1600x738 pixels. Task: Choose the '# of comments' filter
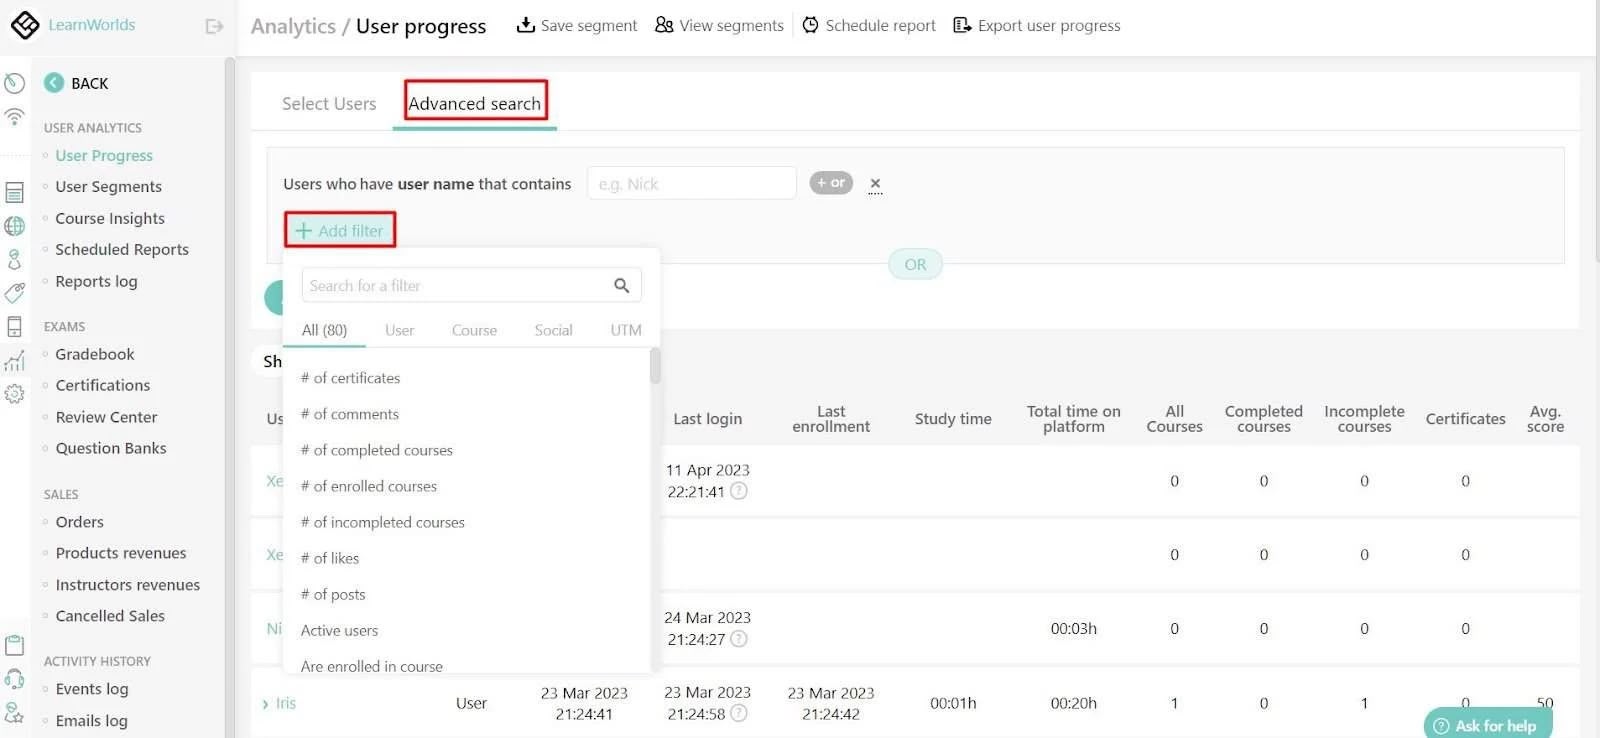tap(350, 414)
